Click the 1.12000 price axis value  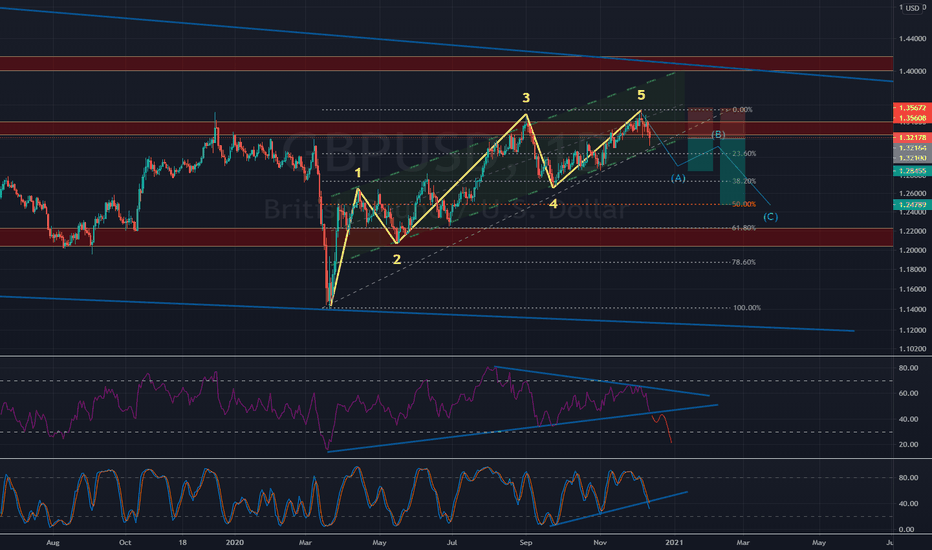(x=912, y=330)
